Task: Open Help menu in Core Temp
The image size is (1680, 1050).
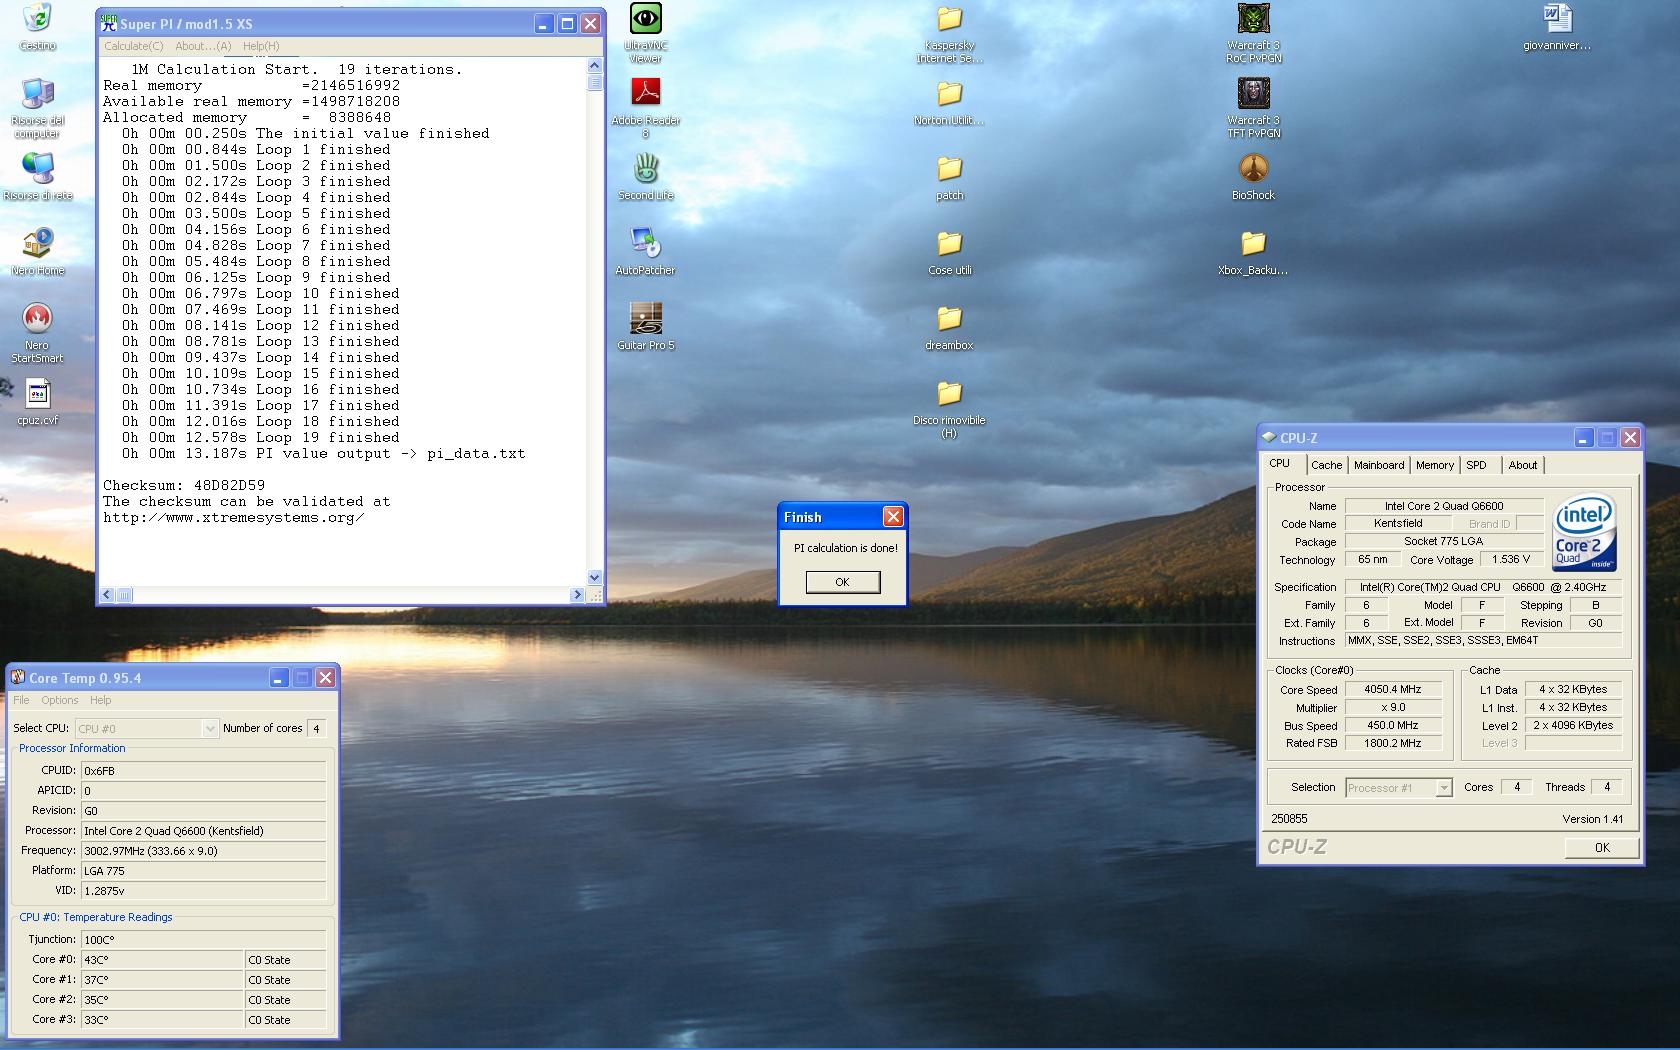Action: (100, 700)
